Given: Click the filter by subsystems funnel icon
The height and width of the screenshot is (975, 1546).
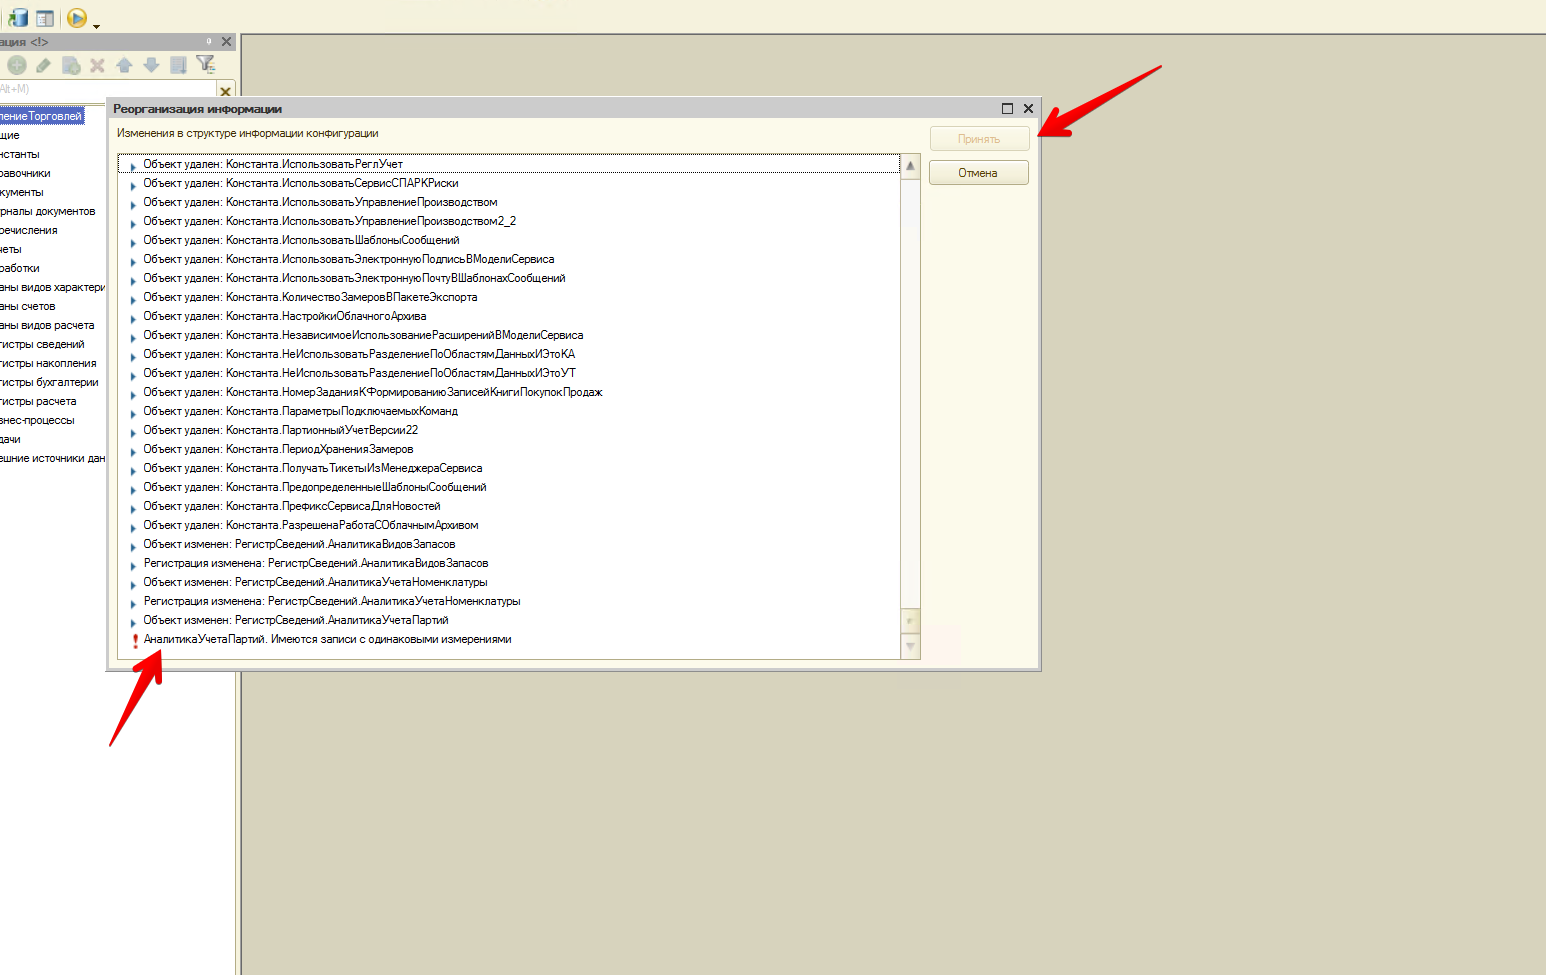Looking at the screenshot, I should [206, 65].
